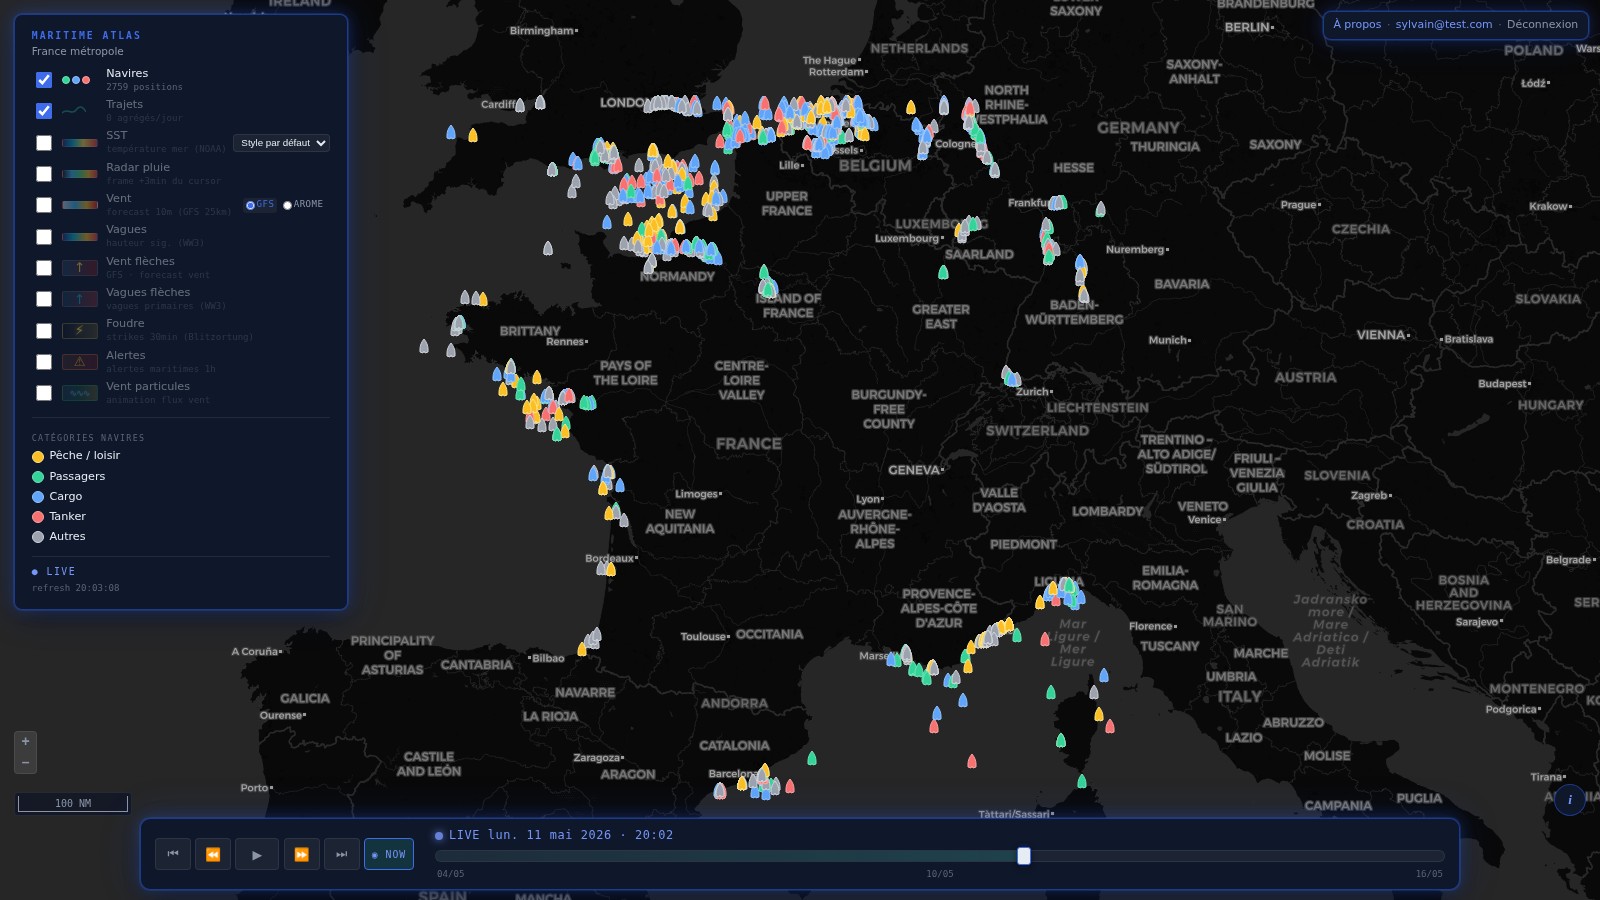Zoom out the map with minus button
Image resolution: width=1600 pixels, height=900 pixels.
(26, 763)
